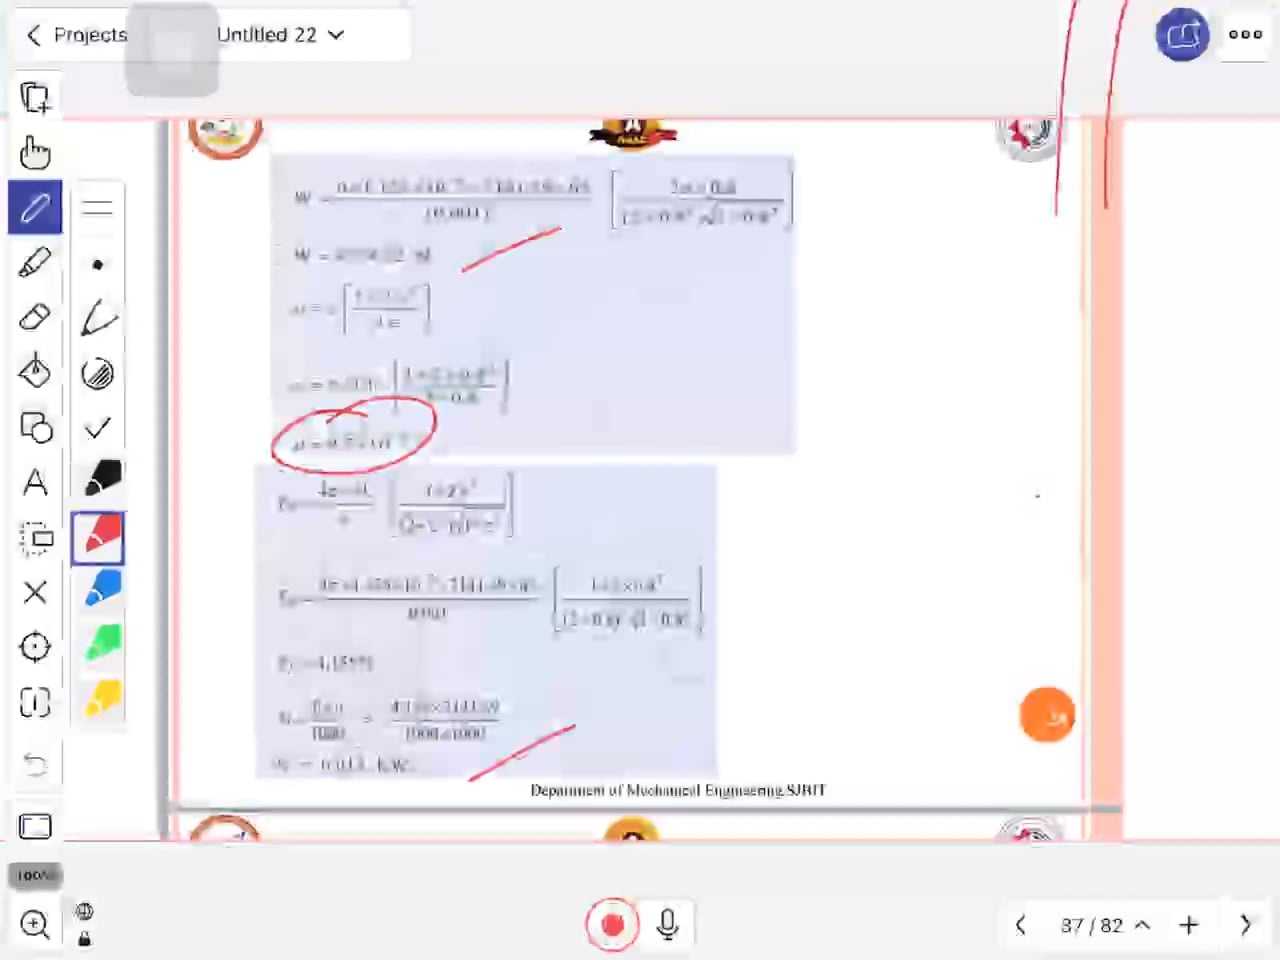
Task: Select the hand pan tool
Action: 35,153
